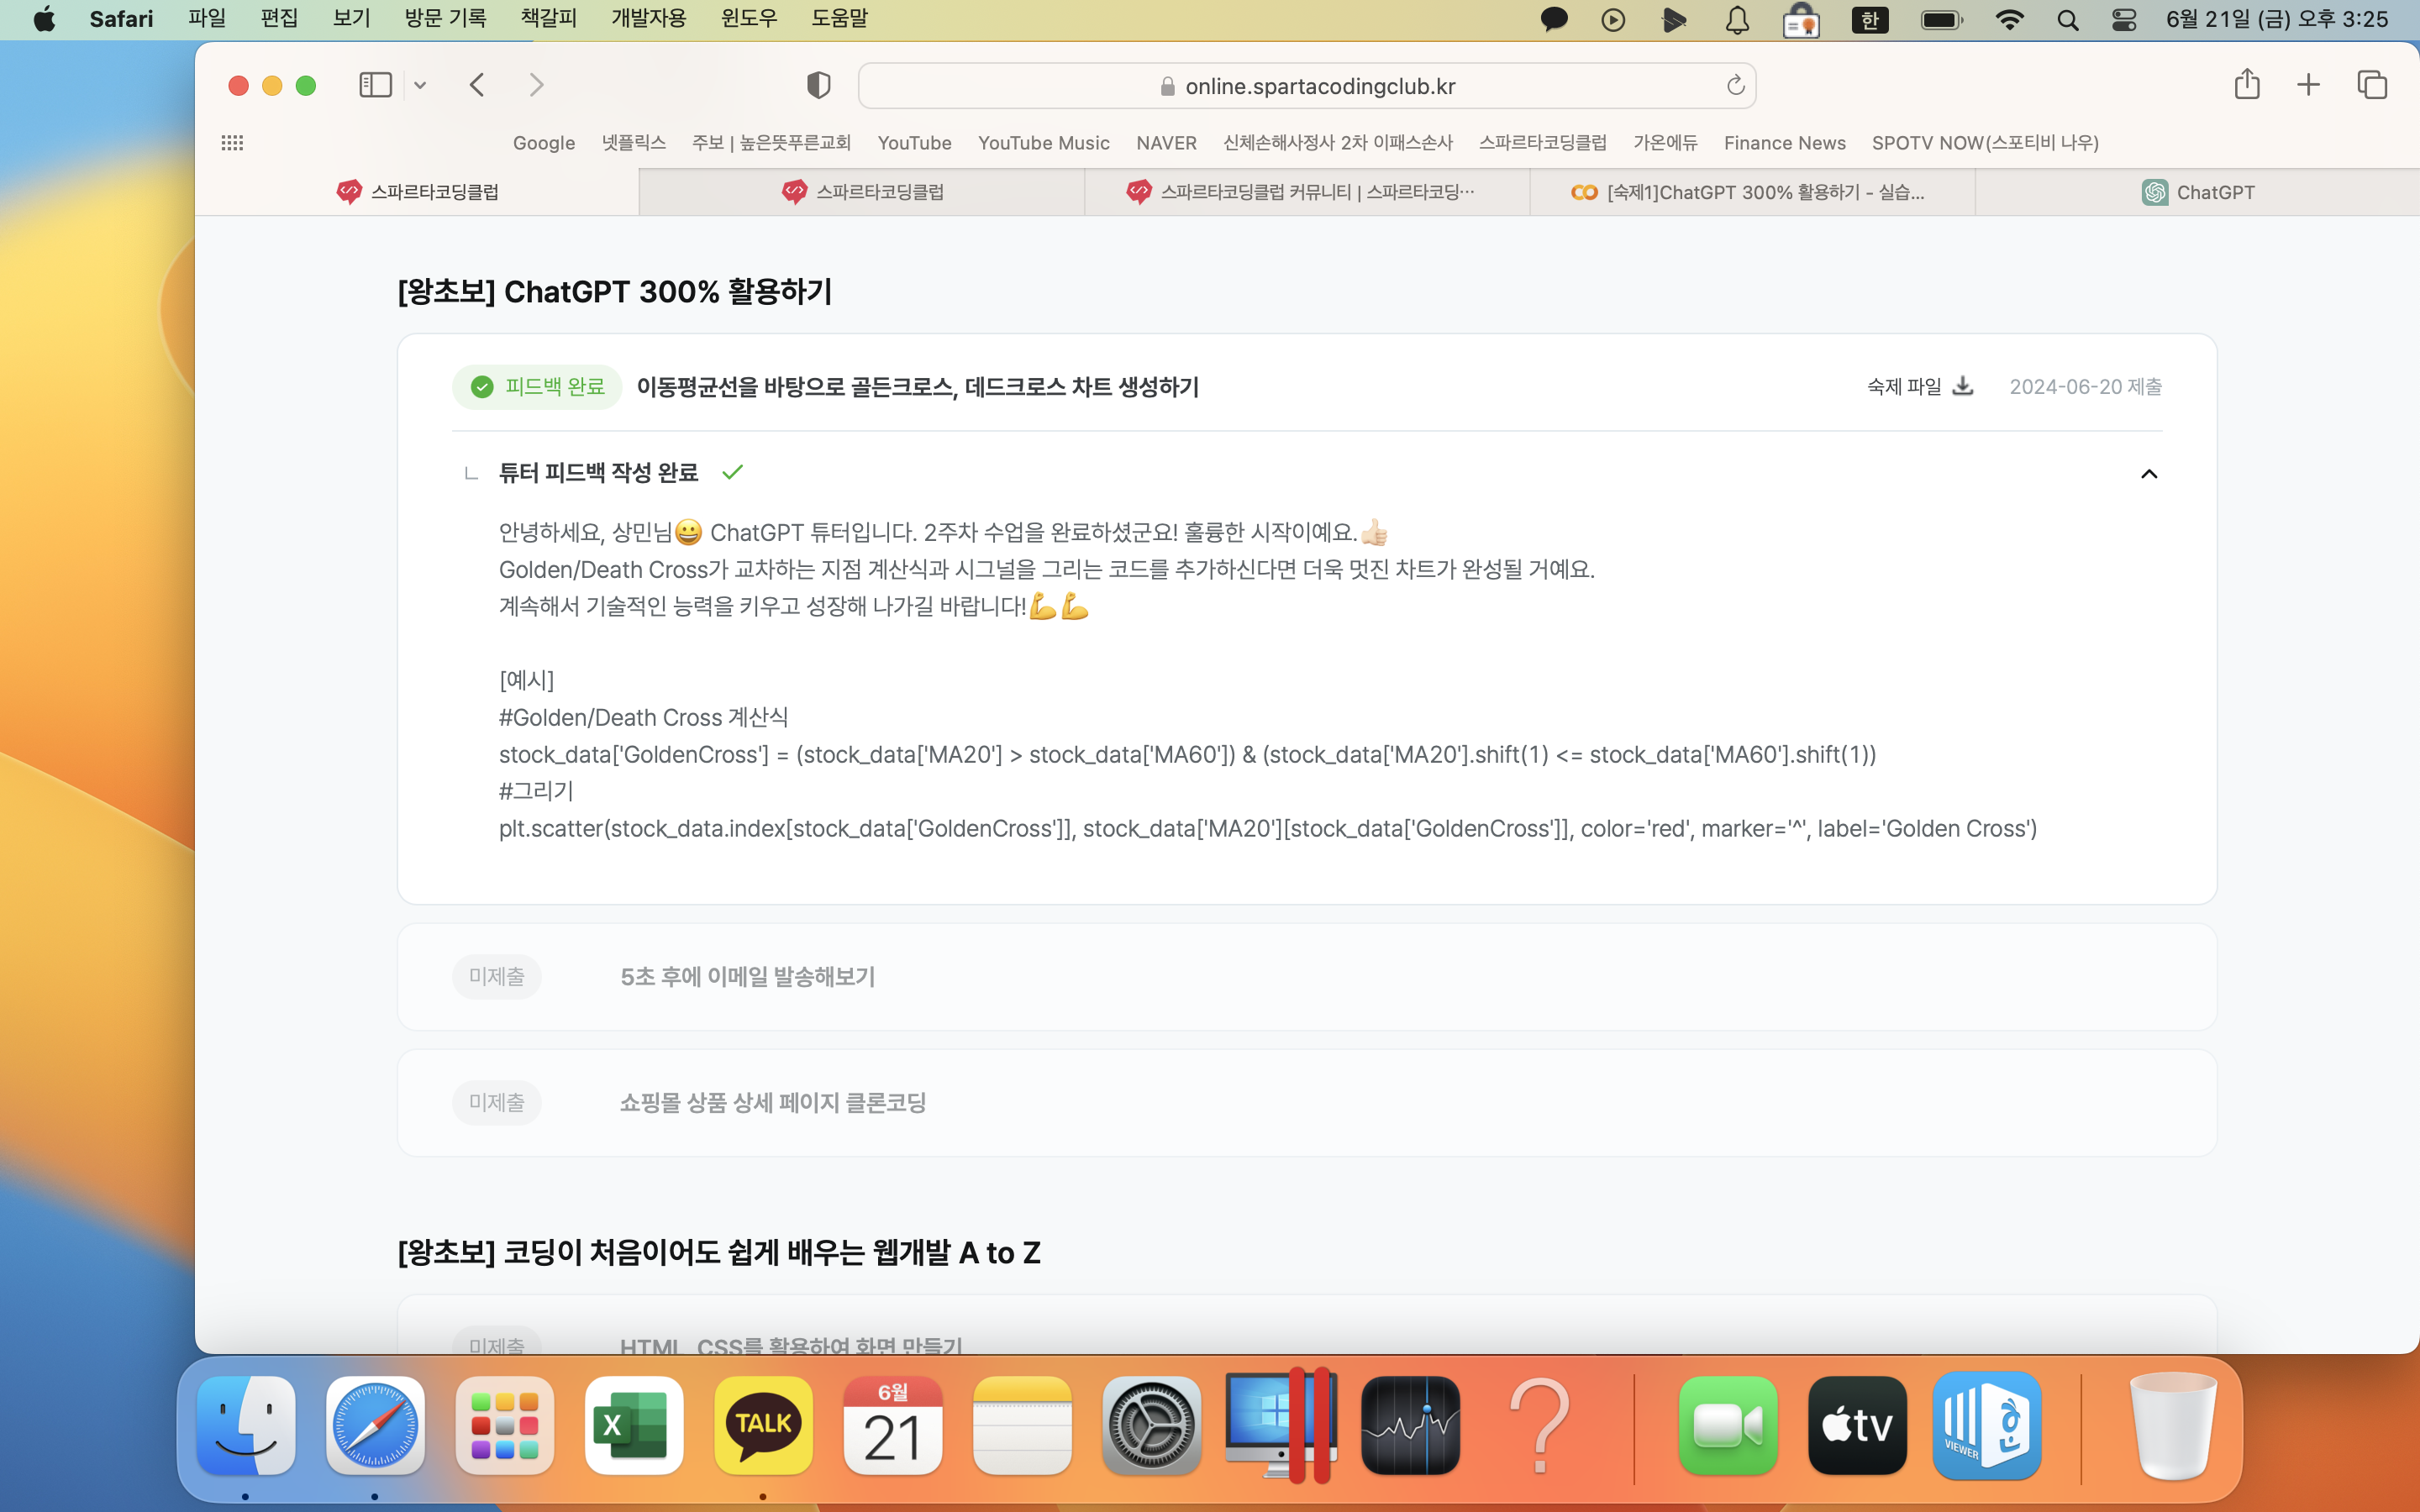Open the YouTube Music bookmark
This screenshot has height=1512, width=2420.
click(x=1044, y=143)
